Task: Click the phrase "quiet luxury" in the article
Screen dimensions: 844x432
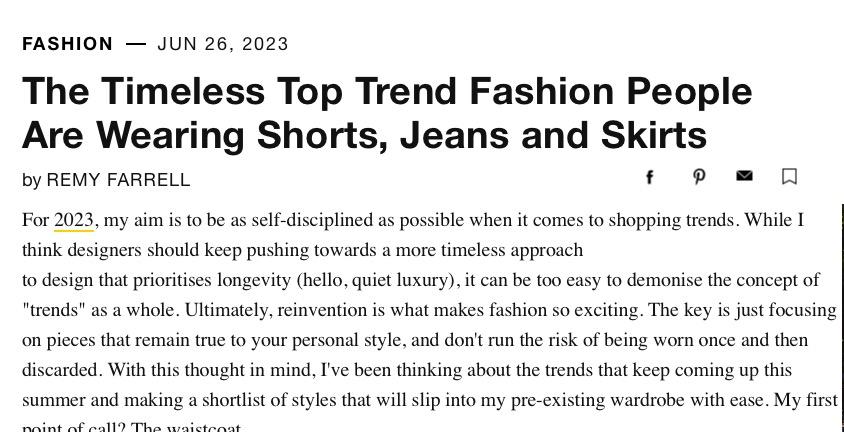Action: click(399, 280)
